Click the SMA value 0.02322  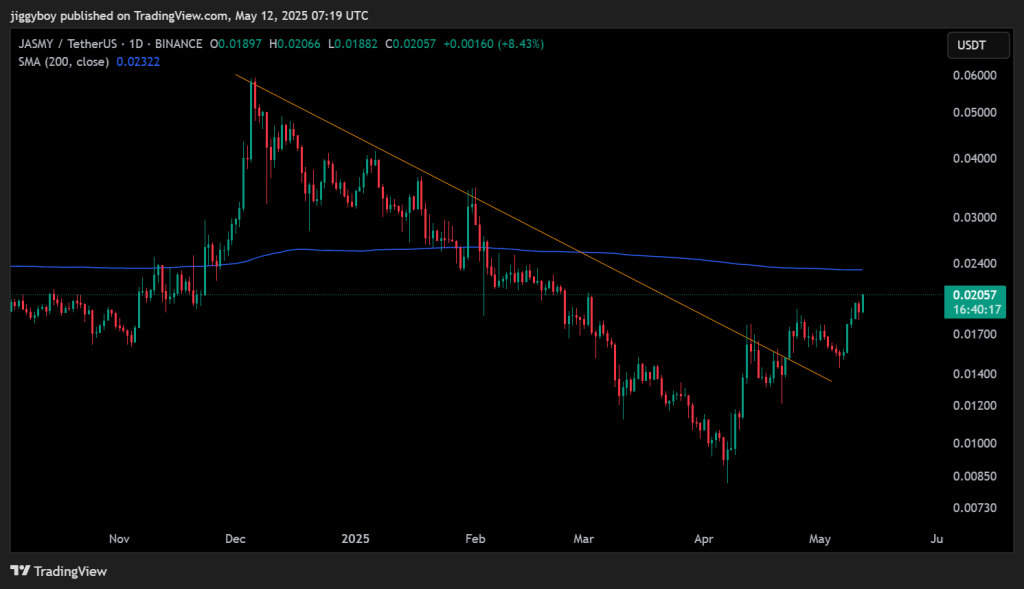(138, 61)
